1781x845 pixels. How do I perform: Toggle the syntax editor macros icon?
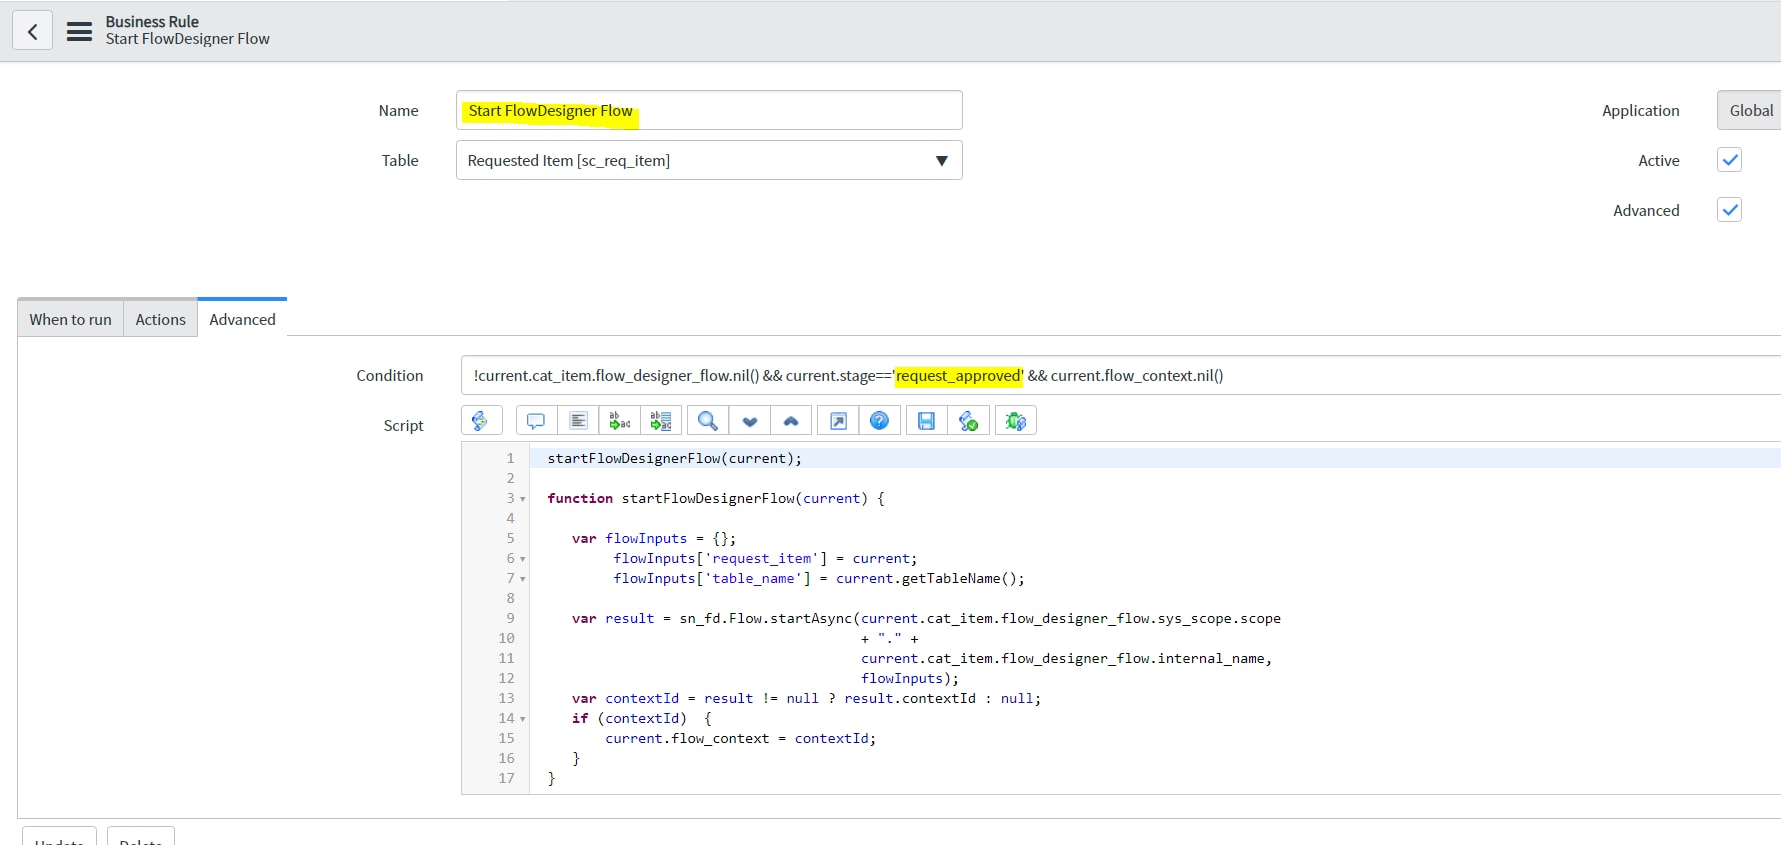point(481,421)
